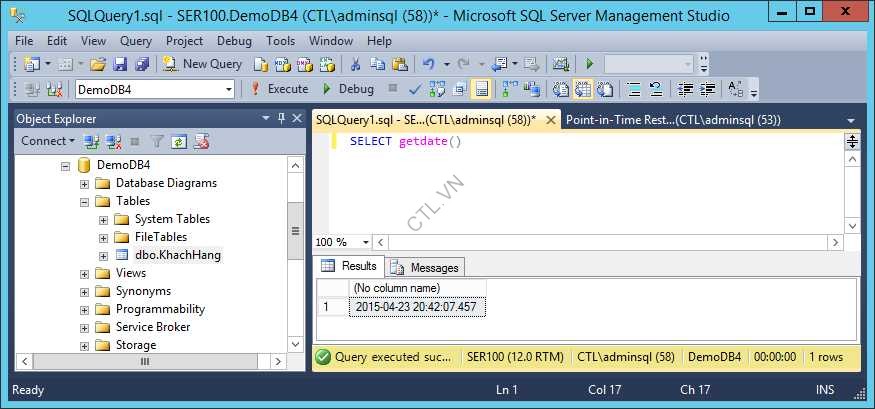Select the getdate result cell
875x409 pixels.
(417, 307)
